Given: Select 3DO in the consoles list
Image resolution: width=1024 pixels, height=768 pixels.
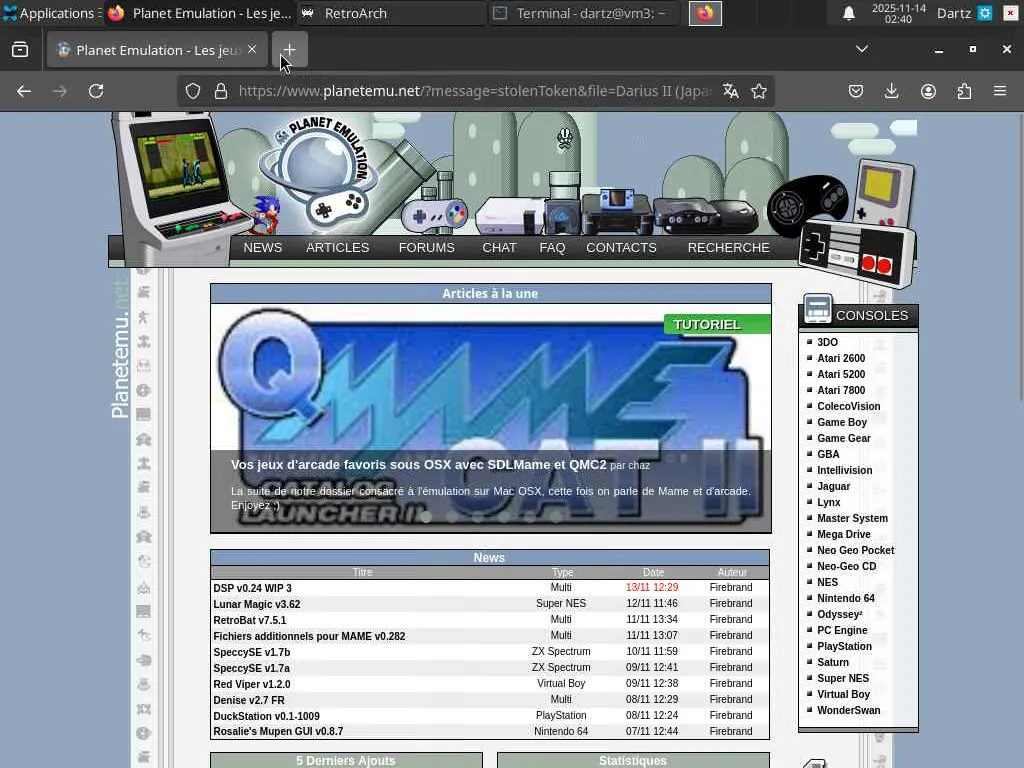Looking at the screenshot, I should [827, 342].
